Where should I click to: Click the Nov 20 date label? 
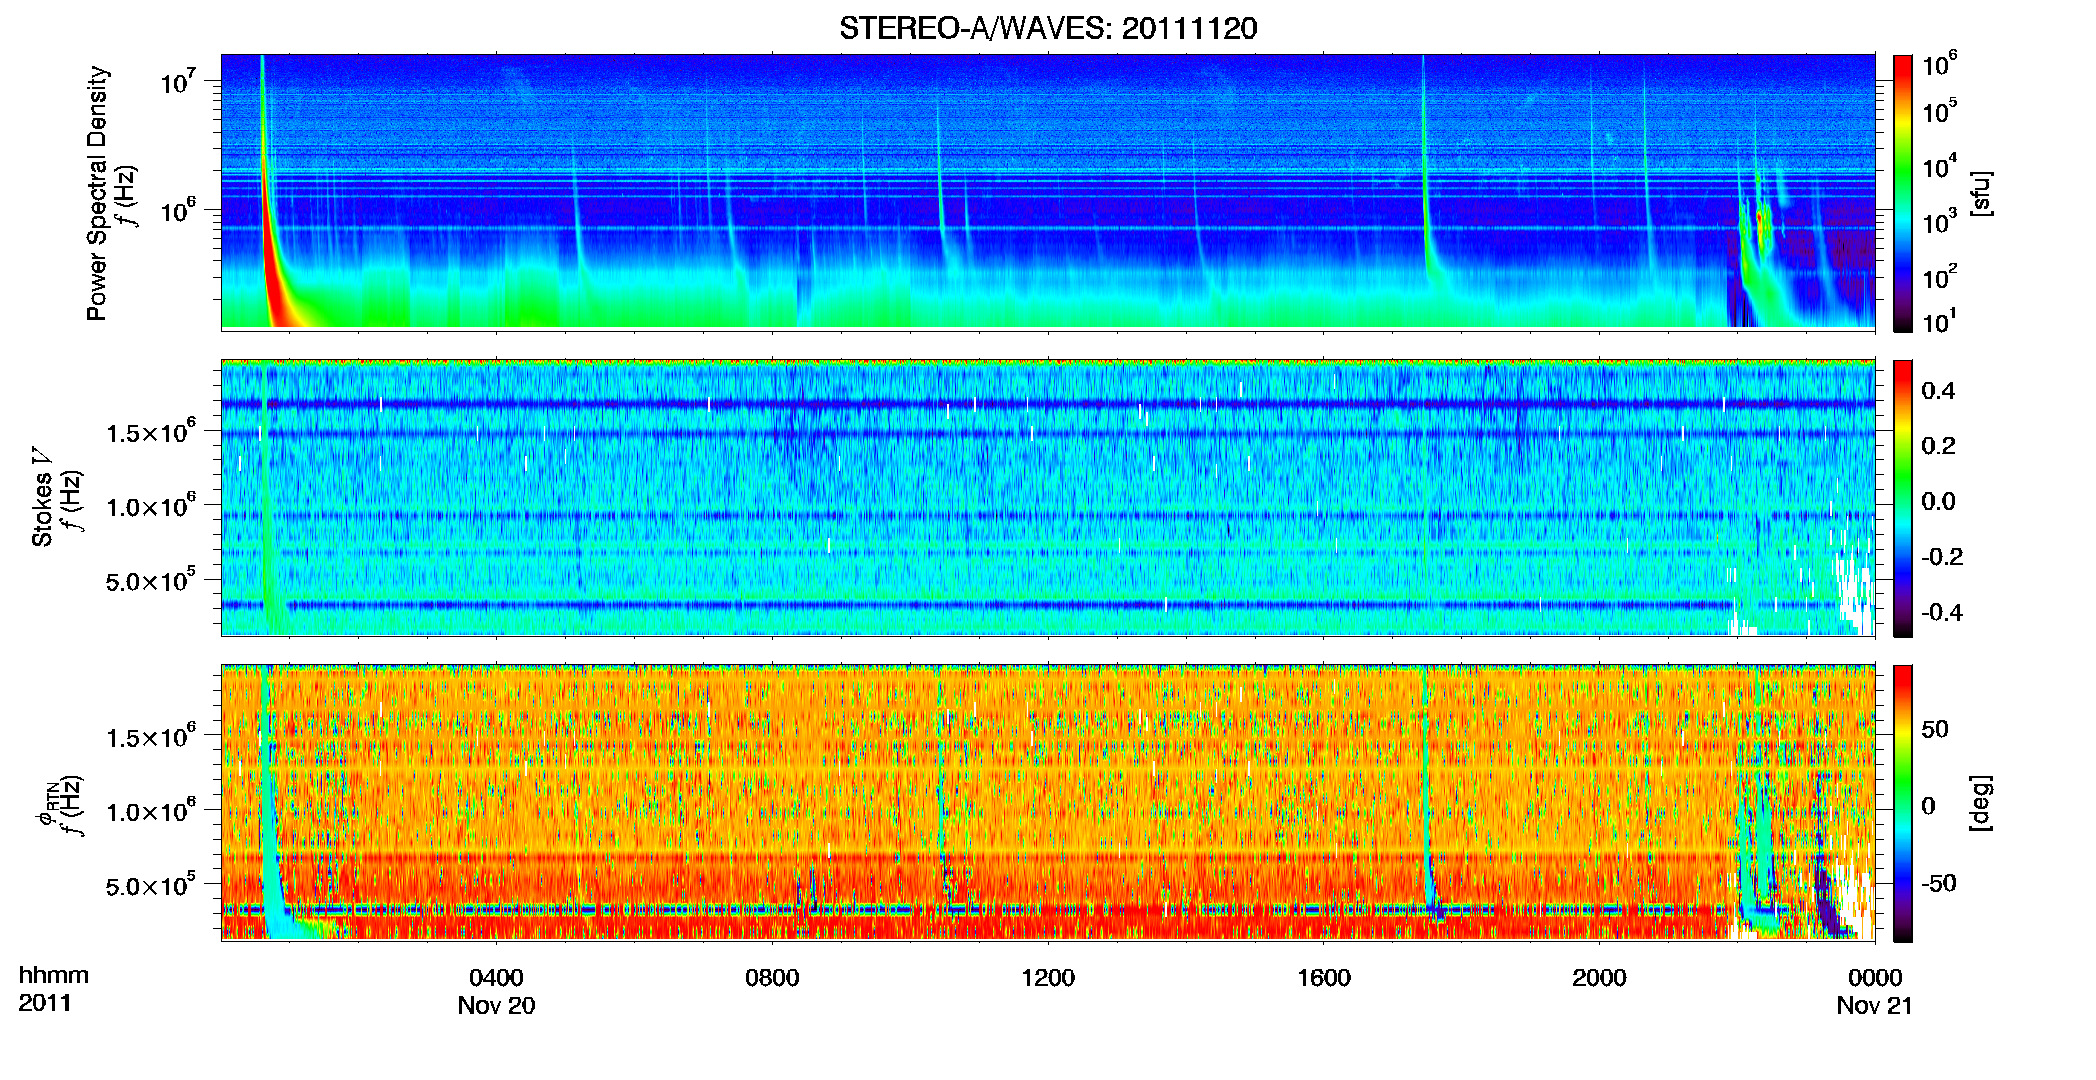496,1006
